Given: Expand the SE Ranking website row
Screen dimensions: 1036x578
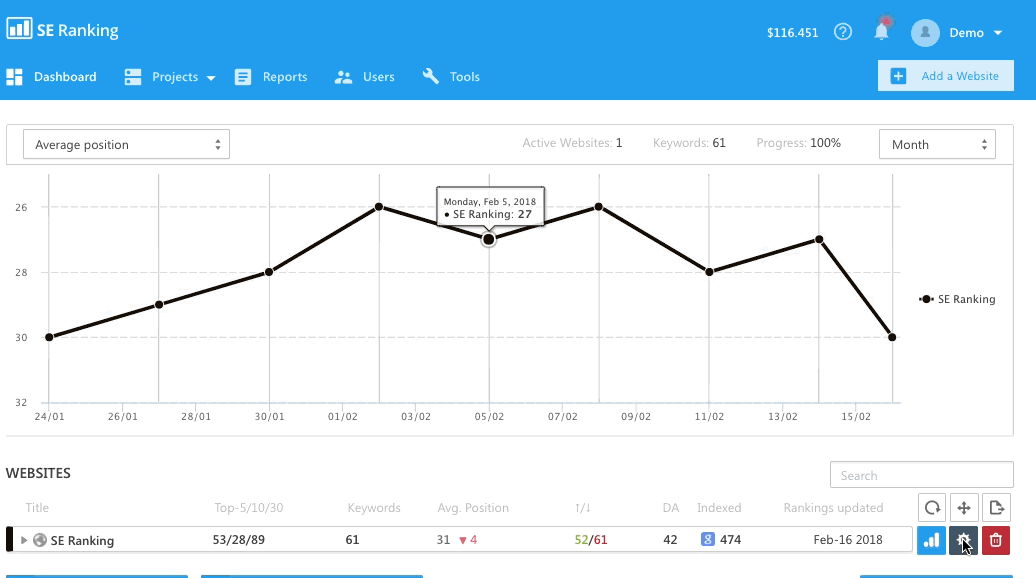Looking at the screenshot, I should point(24,540).
